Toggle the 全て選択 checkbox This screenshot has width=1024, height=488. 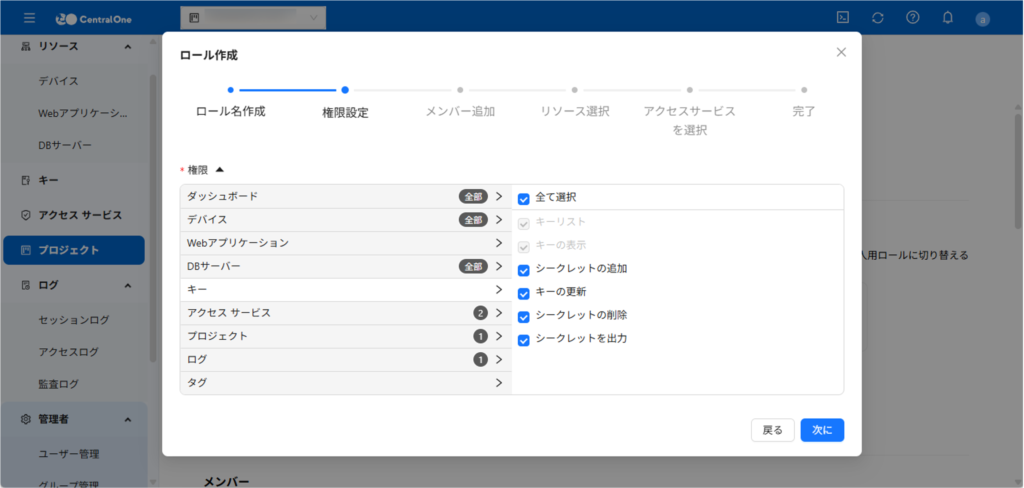pos(524,198)
